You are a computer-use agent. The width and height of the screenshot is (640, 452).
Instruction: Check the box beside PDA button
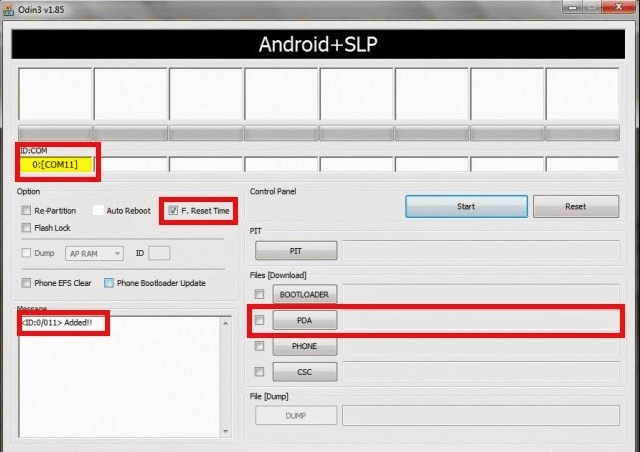259,320
